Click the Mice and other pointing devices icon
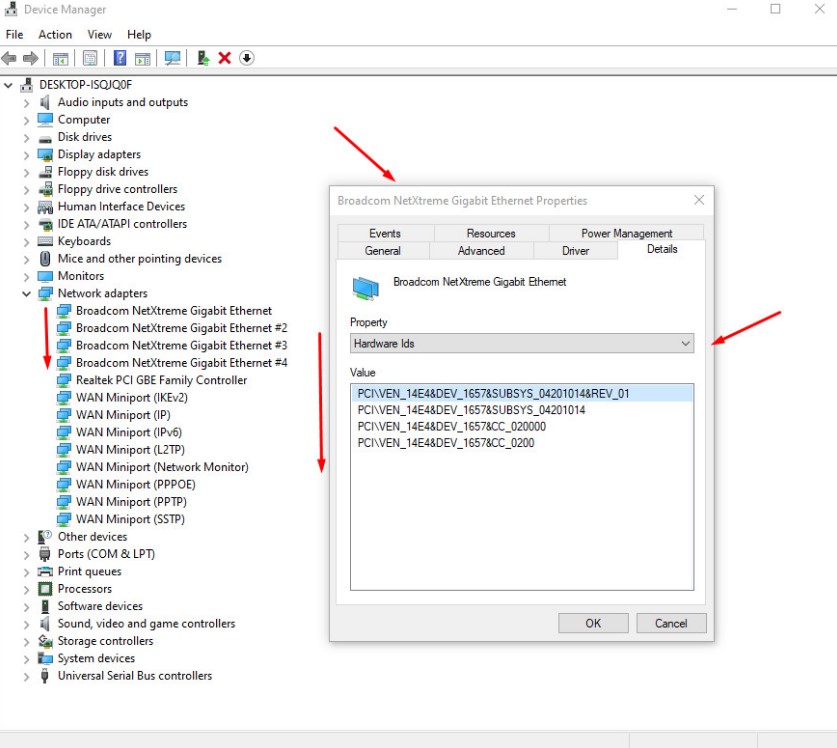The image size is (837, 748). tap(45, 258)
